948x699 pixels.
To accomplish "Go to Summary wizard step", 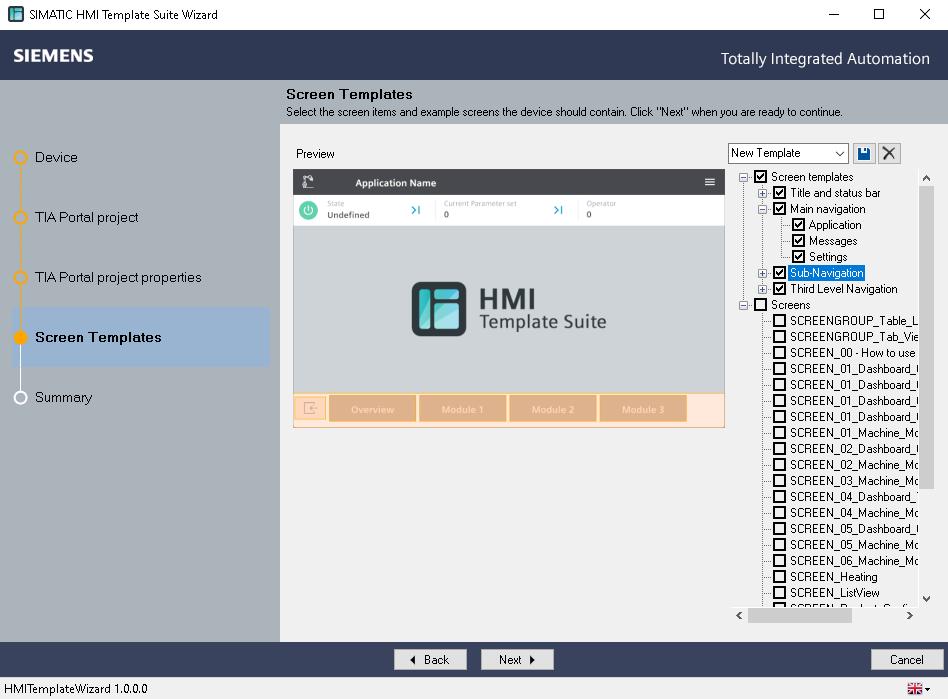I will coord(63,397).
